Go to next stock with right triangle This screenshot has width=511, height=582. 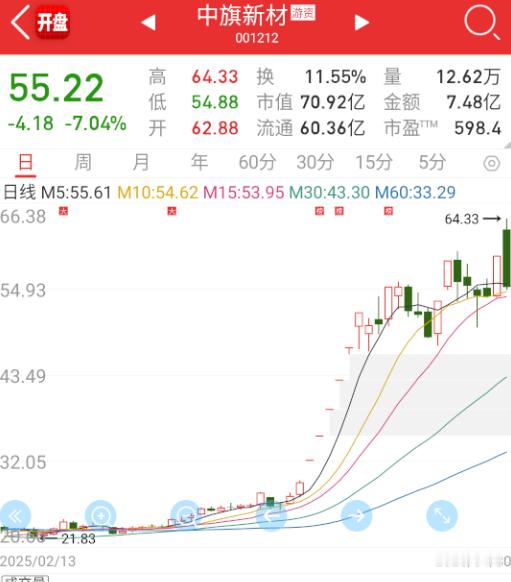pyautogui.click(x=361, y=22)
